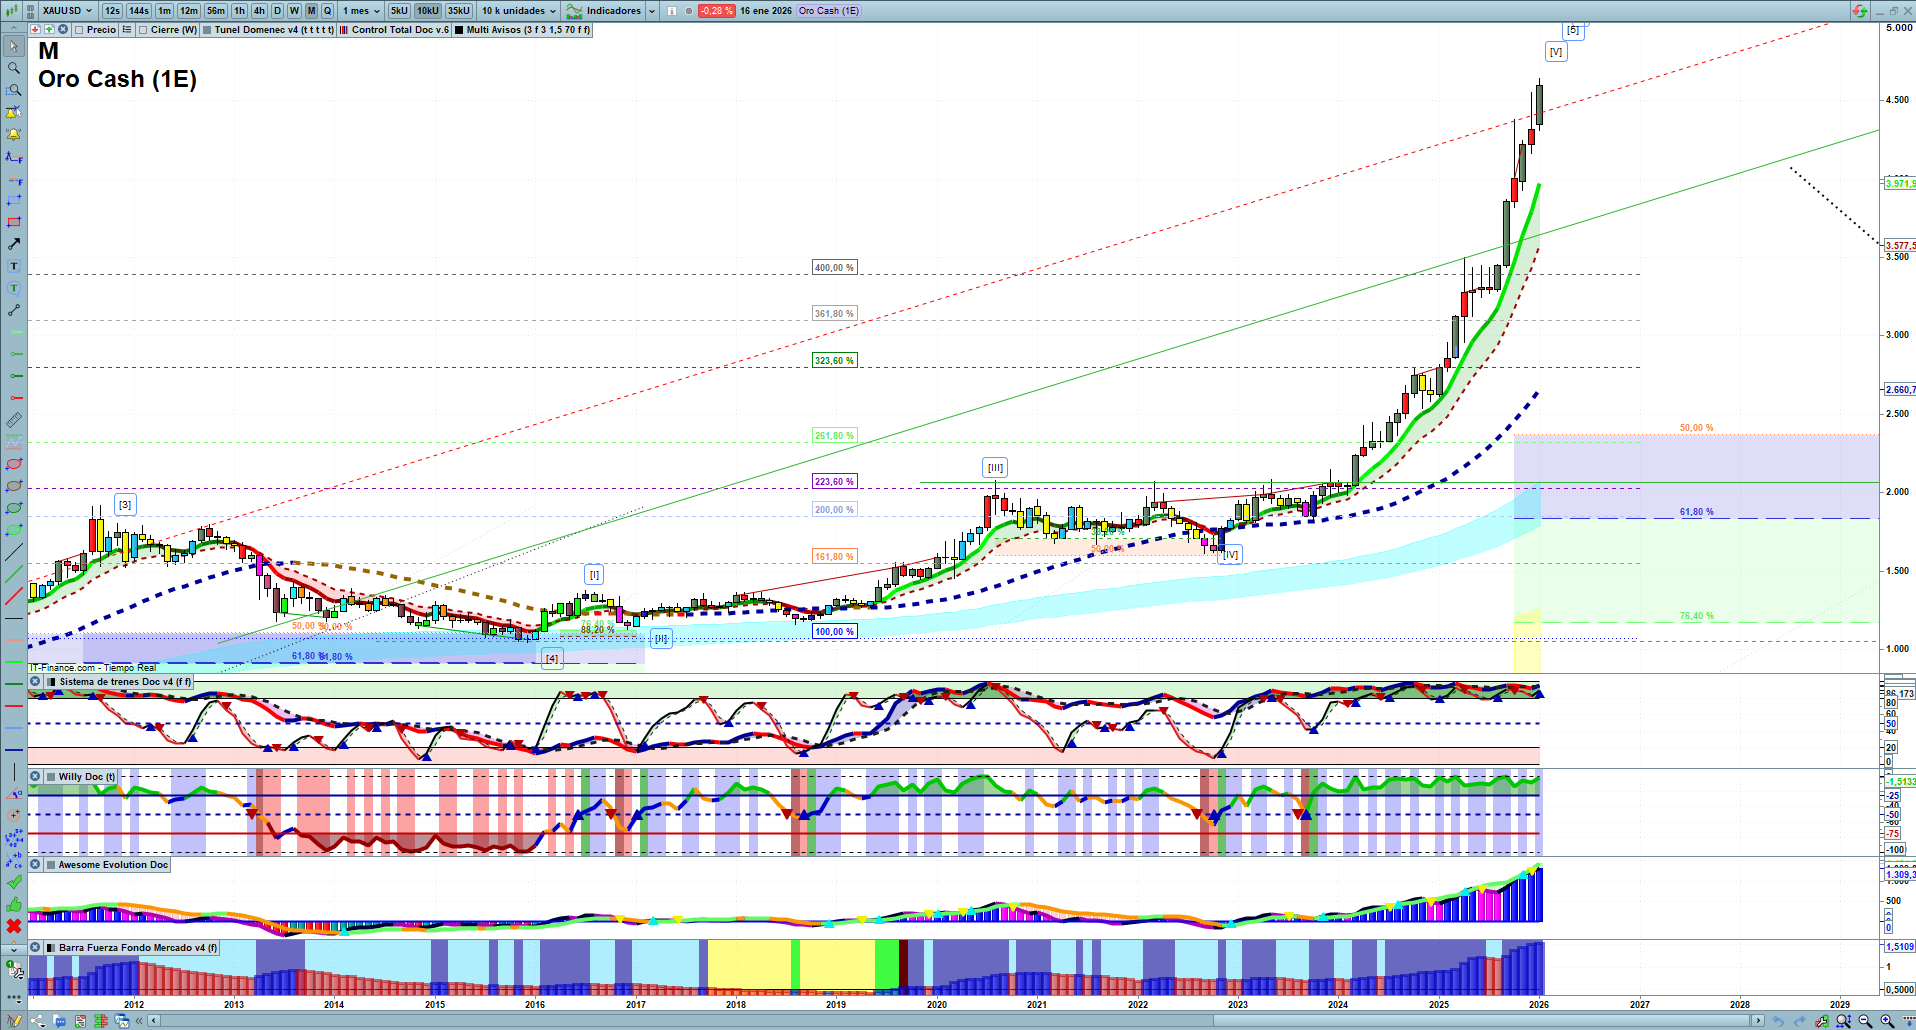The image size is (1916, 1030).
Task: Switch to the Daily (D) timeframe
Action: 277,11
